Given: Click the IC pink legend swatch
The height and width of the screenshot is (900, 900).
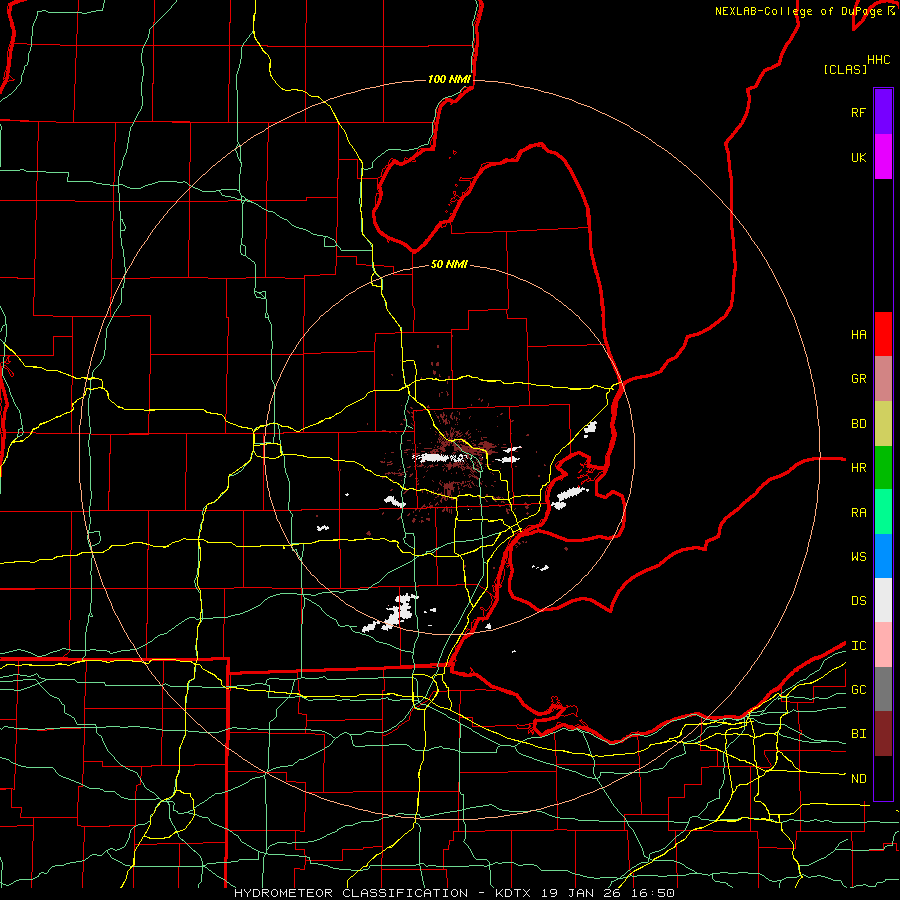Looking at the screenshot, I should [883, 645].
